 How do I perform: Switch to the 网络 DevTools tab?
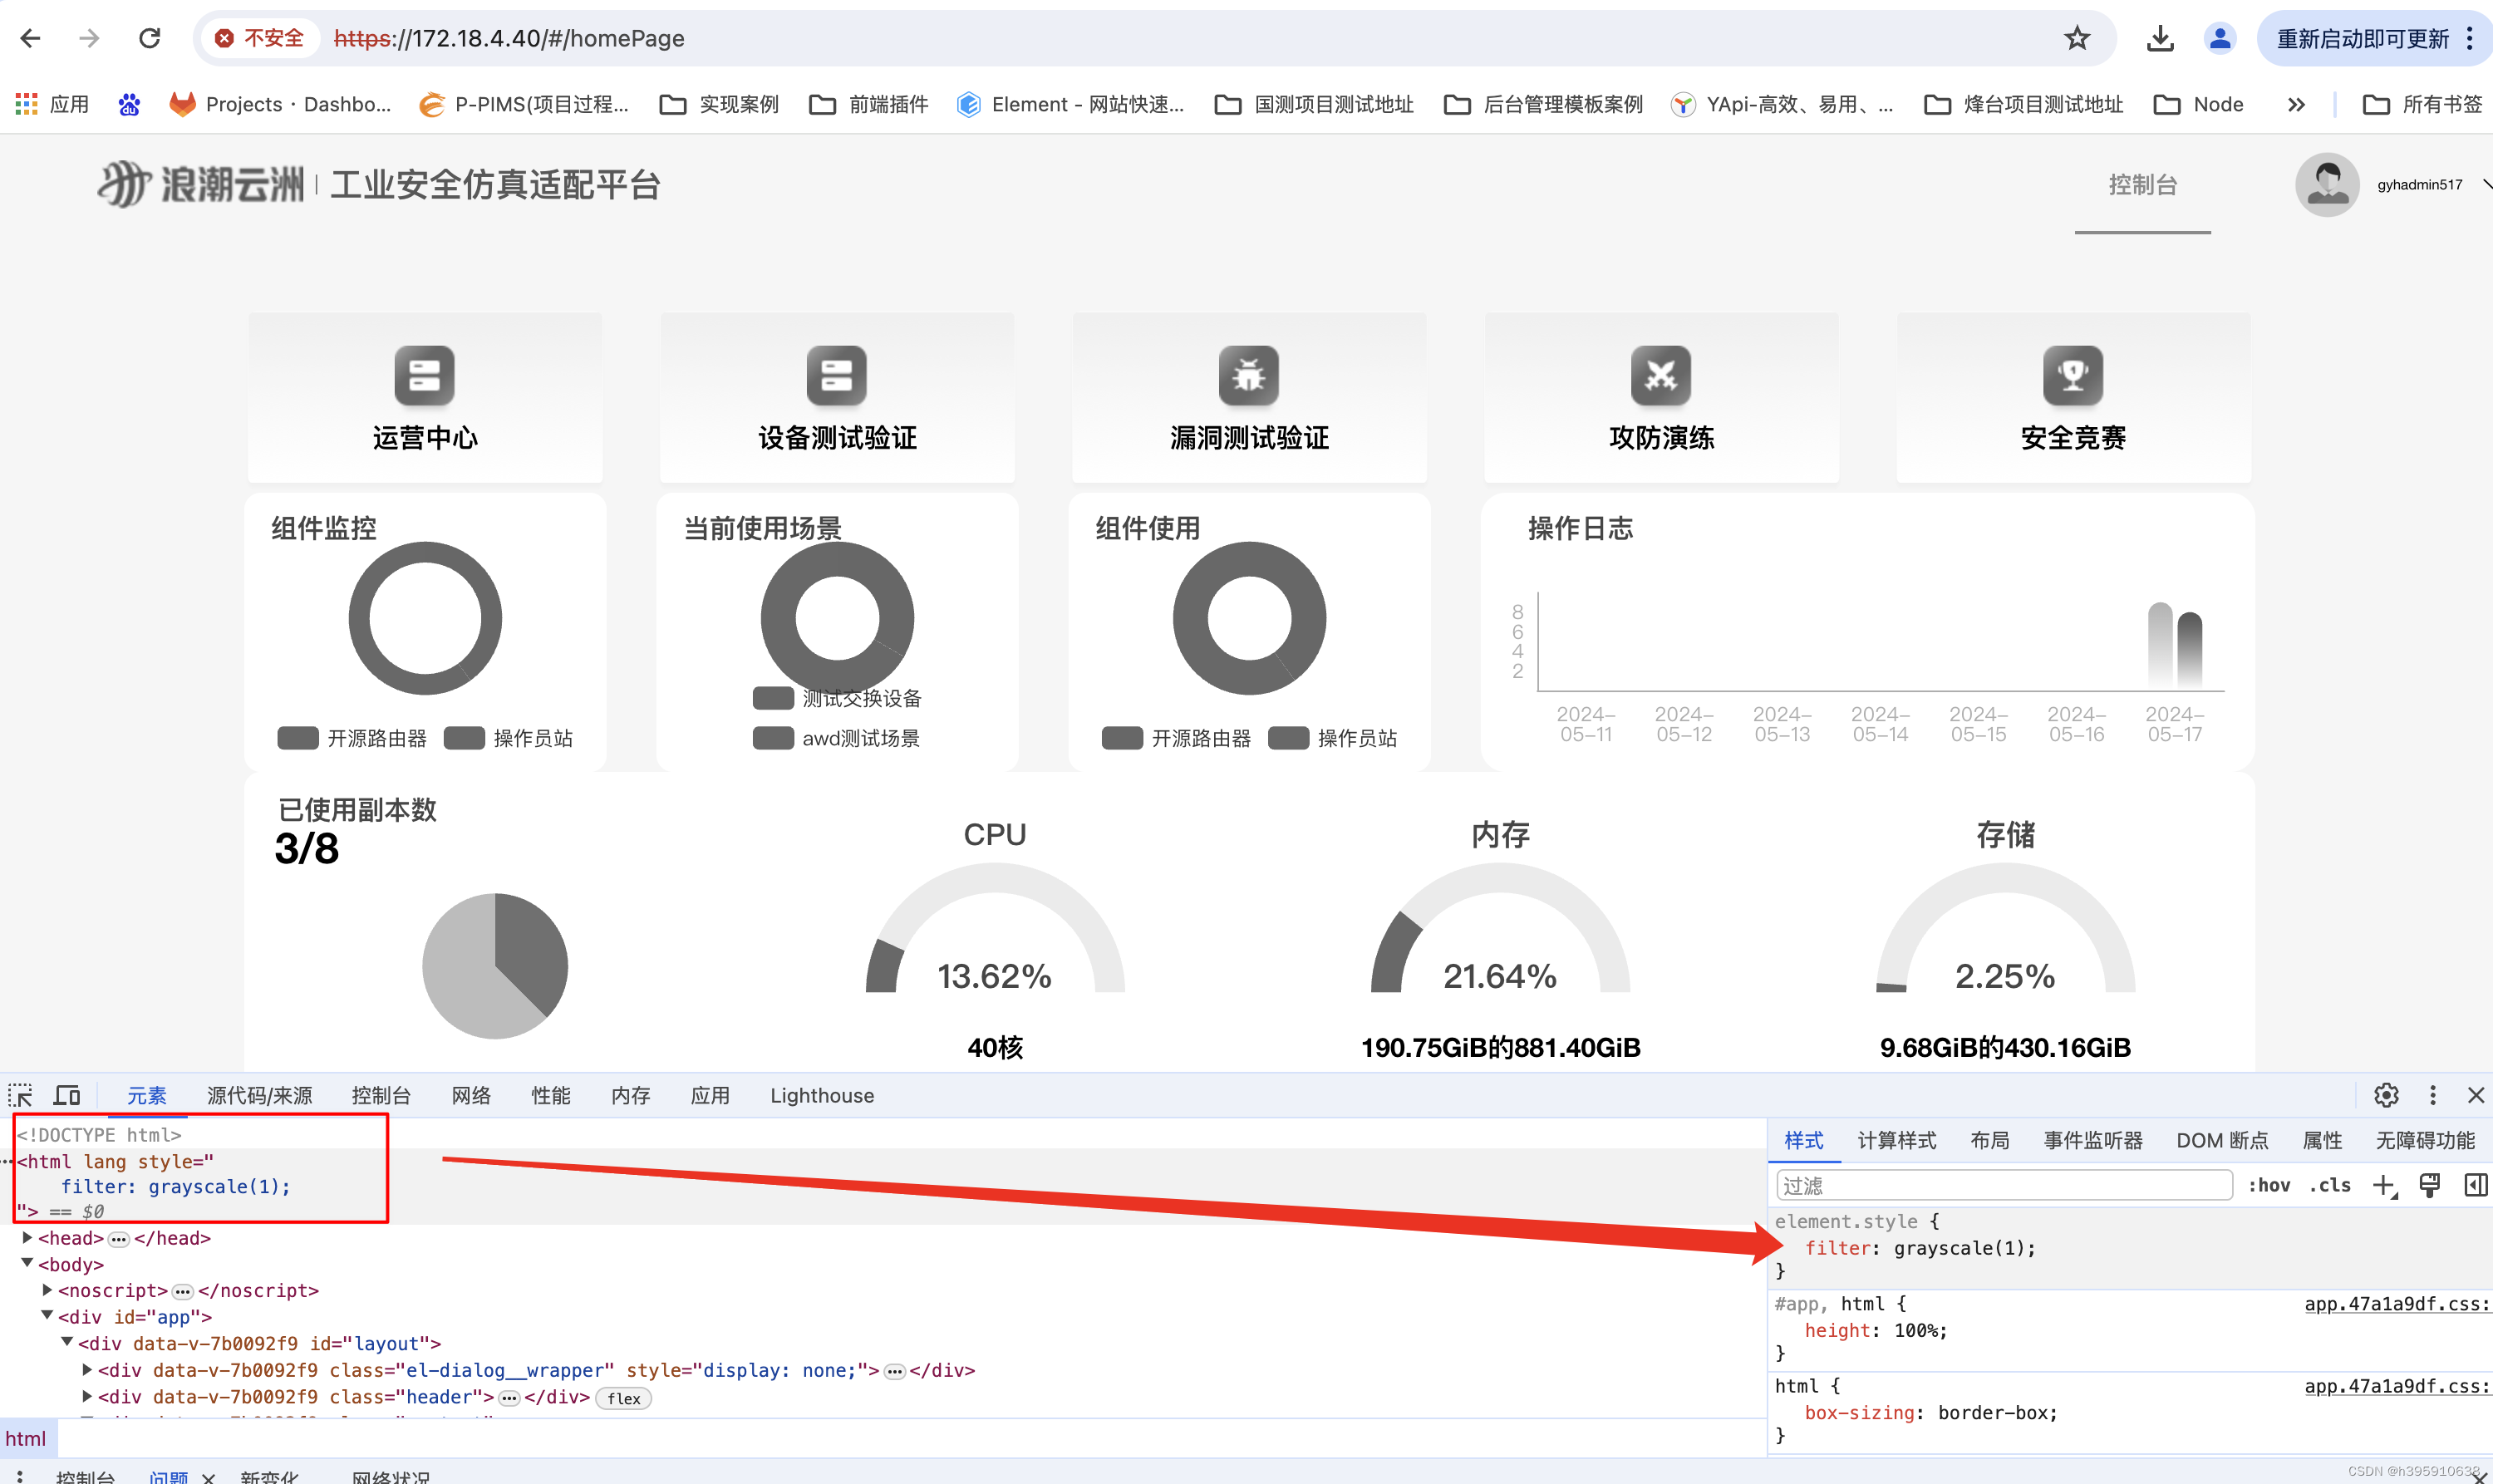point(471,1095)
